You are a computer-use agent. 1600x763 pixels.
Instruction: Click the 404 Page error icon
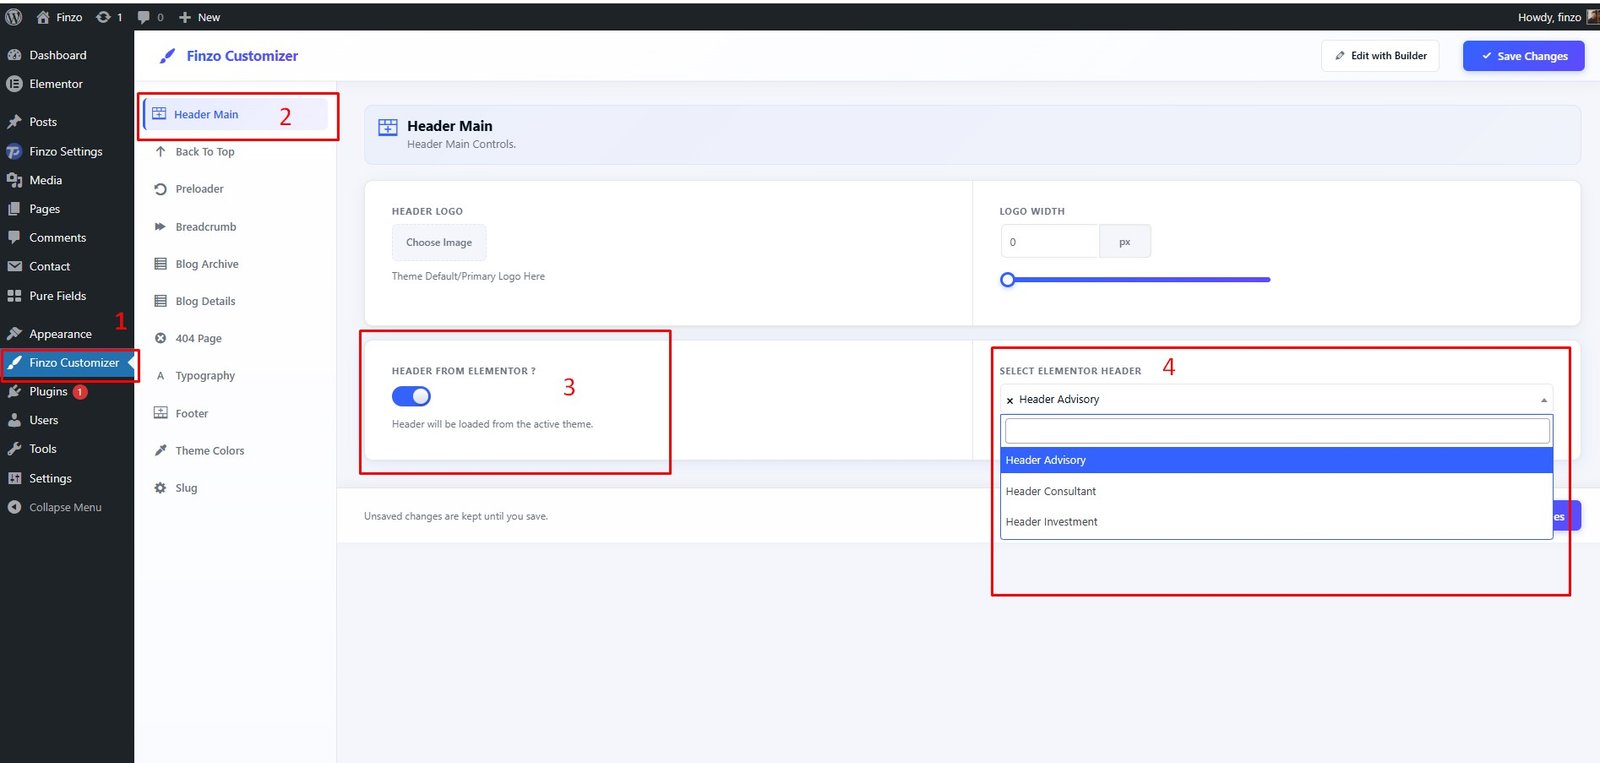click(x=160, y=338)
